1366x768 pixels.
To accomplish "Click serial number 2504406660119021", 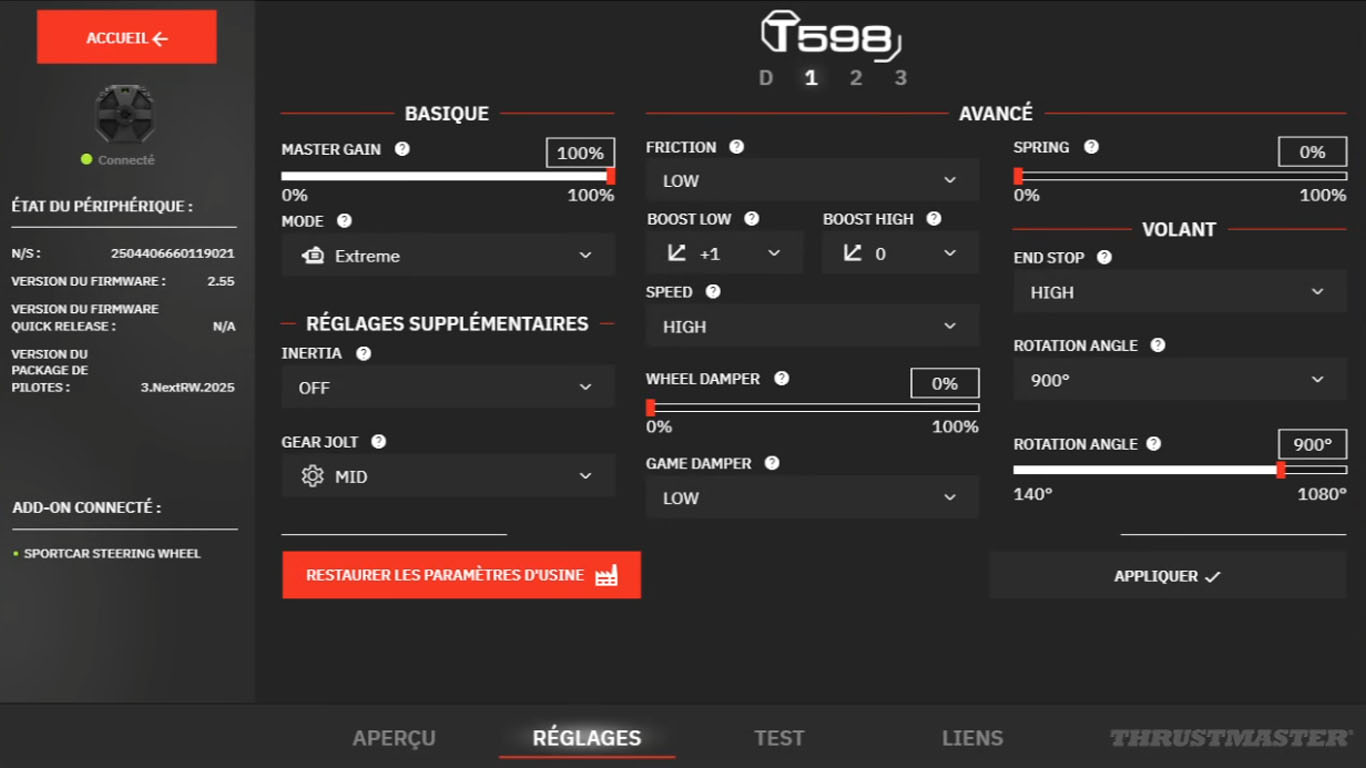I will 172,254.
